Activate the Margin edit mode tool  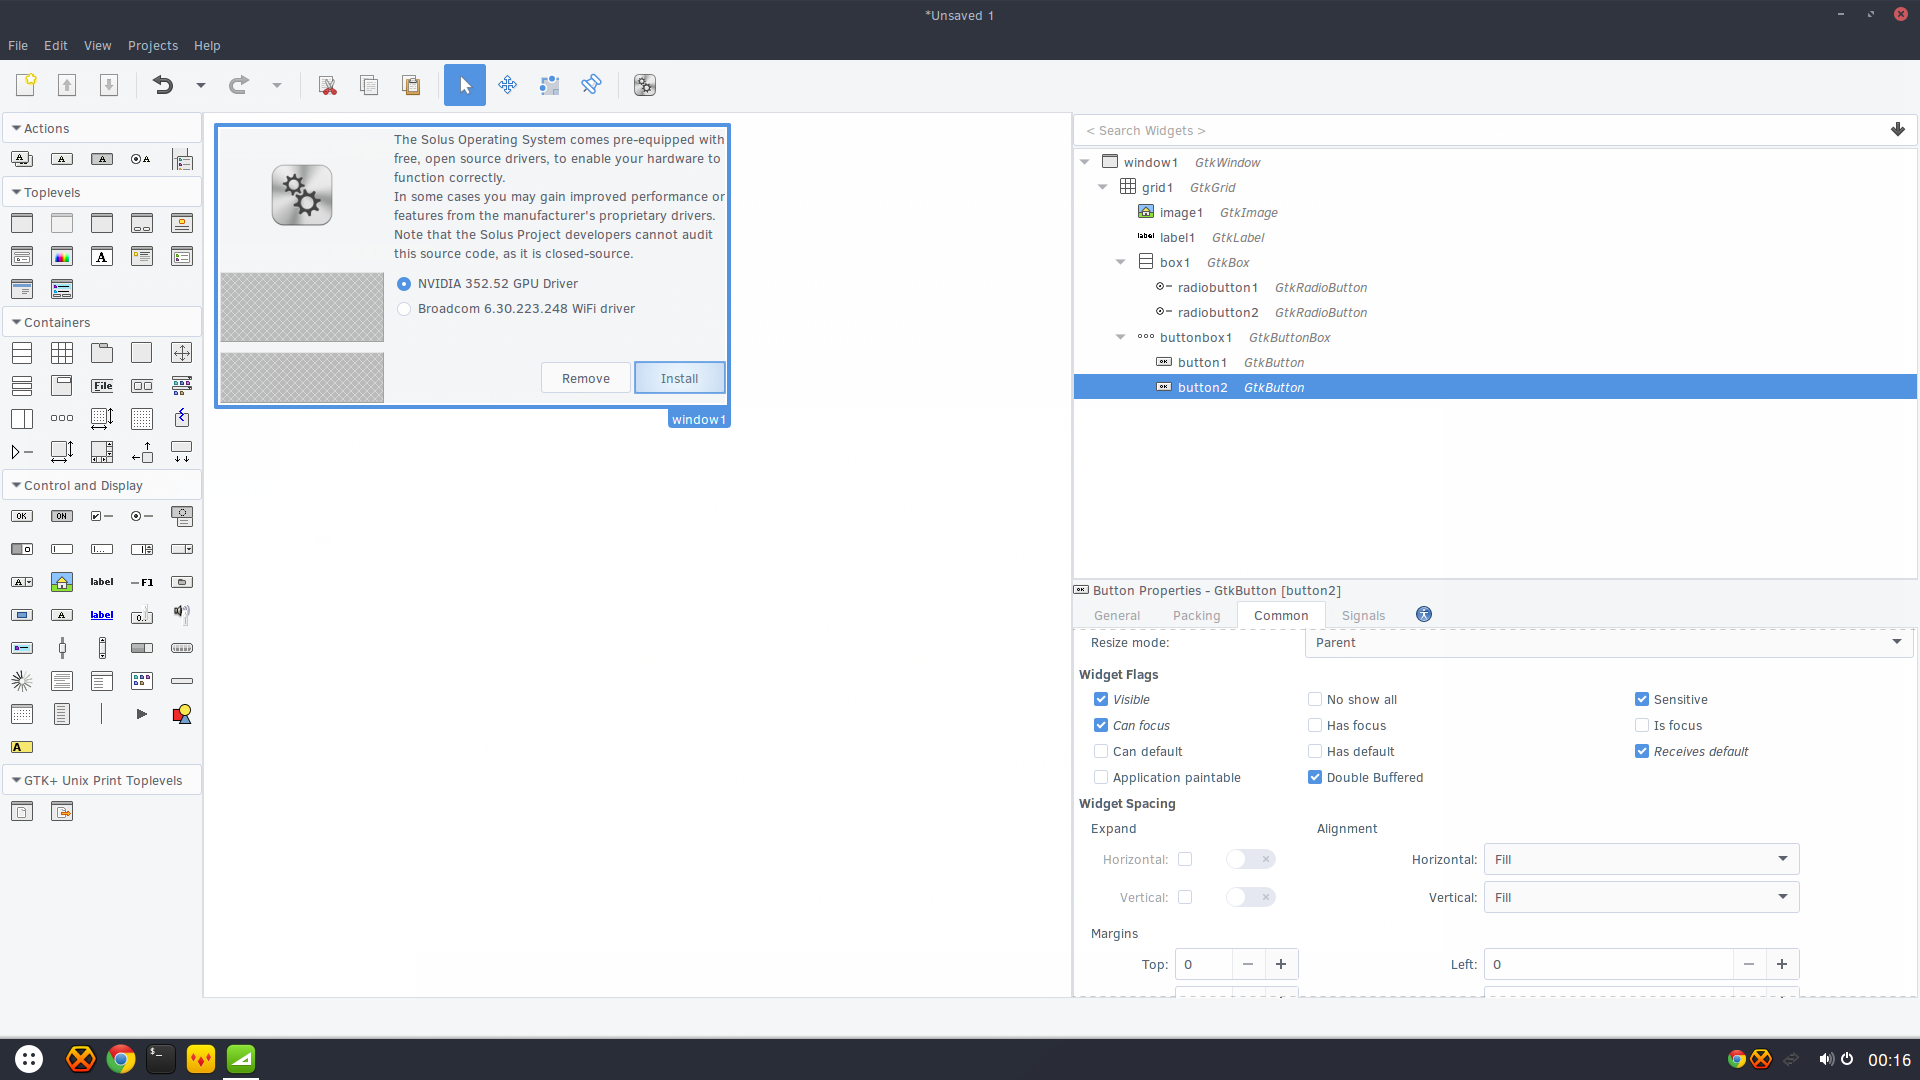click(x=549, y=85)
